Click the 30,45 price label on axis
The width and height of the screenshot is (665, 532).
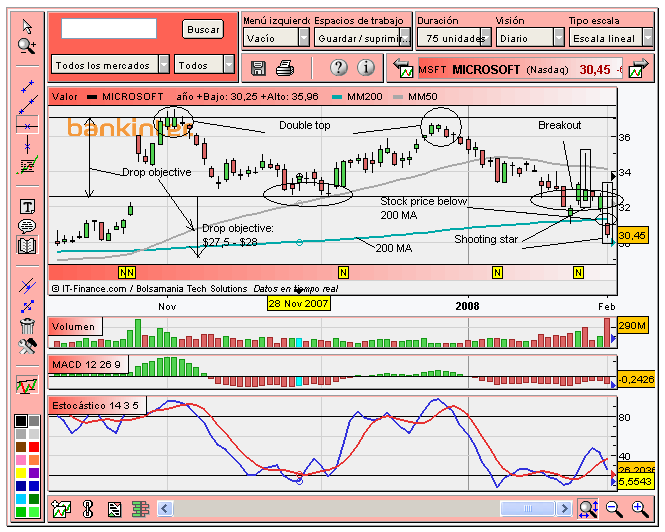pos(632,235)
